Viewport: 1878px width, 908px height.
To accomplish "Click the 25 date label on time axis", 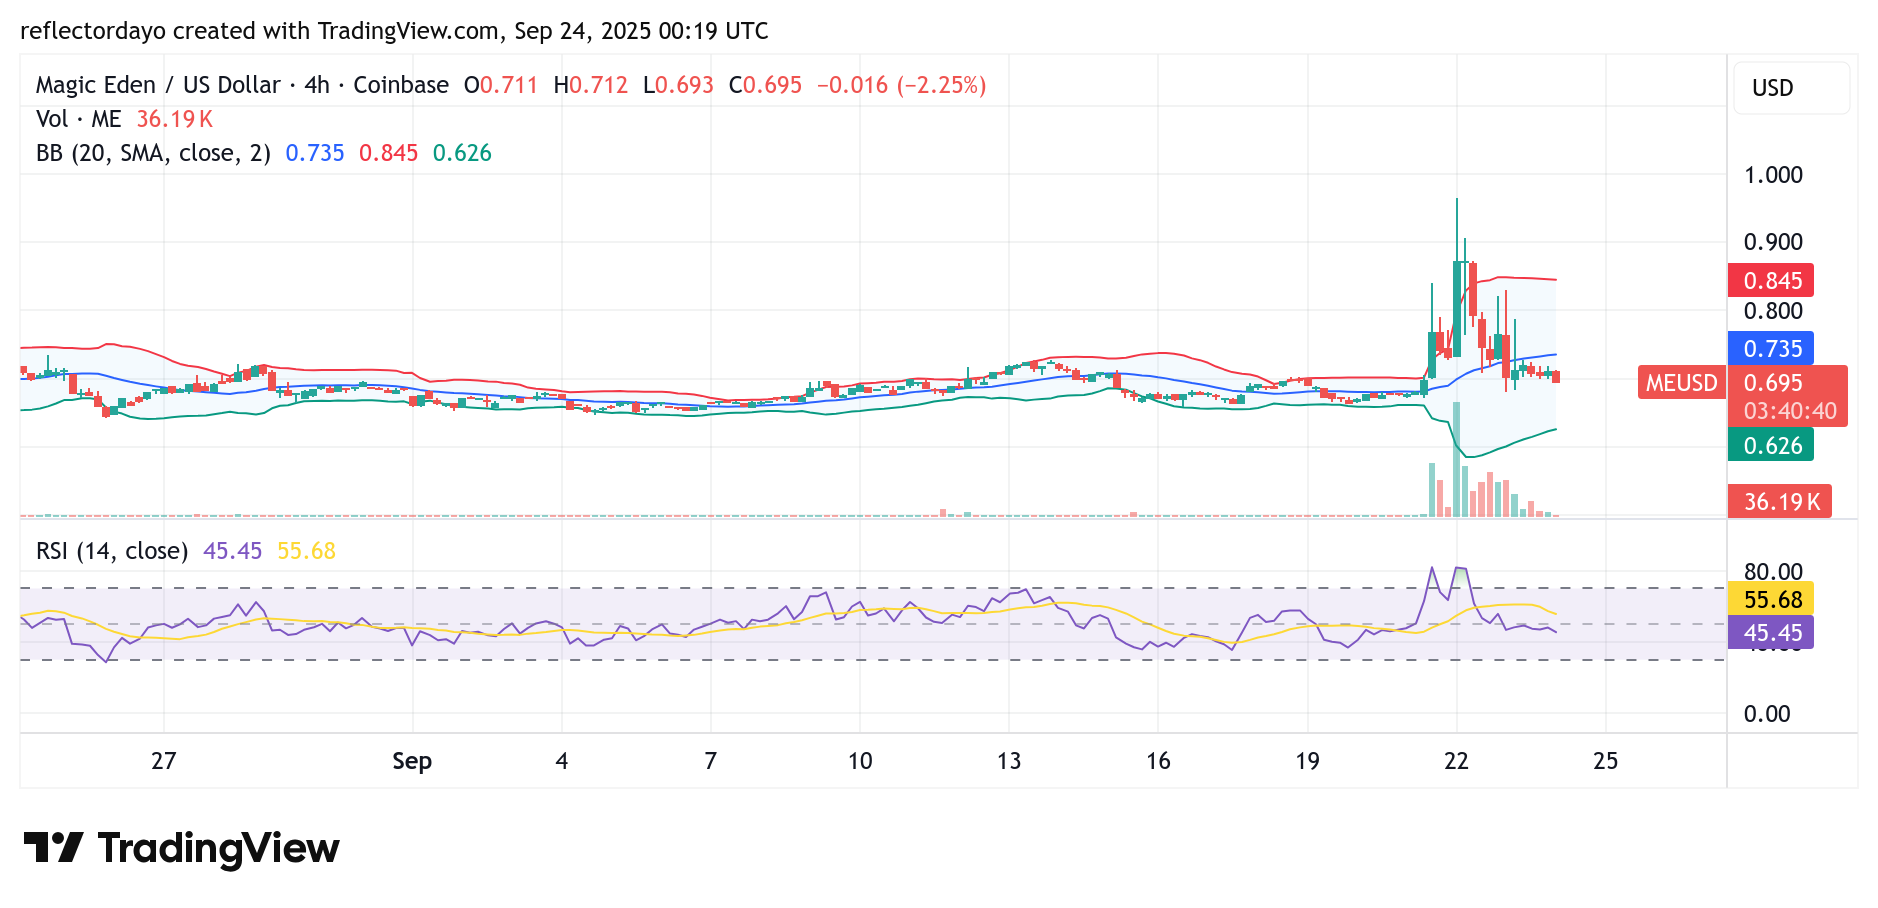I will pos(1605,761).
